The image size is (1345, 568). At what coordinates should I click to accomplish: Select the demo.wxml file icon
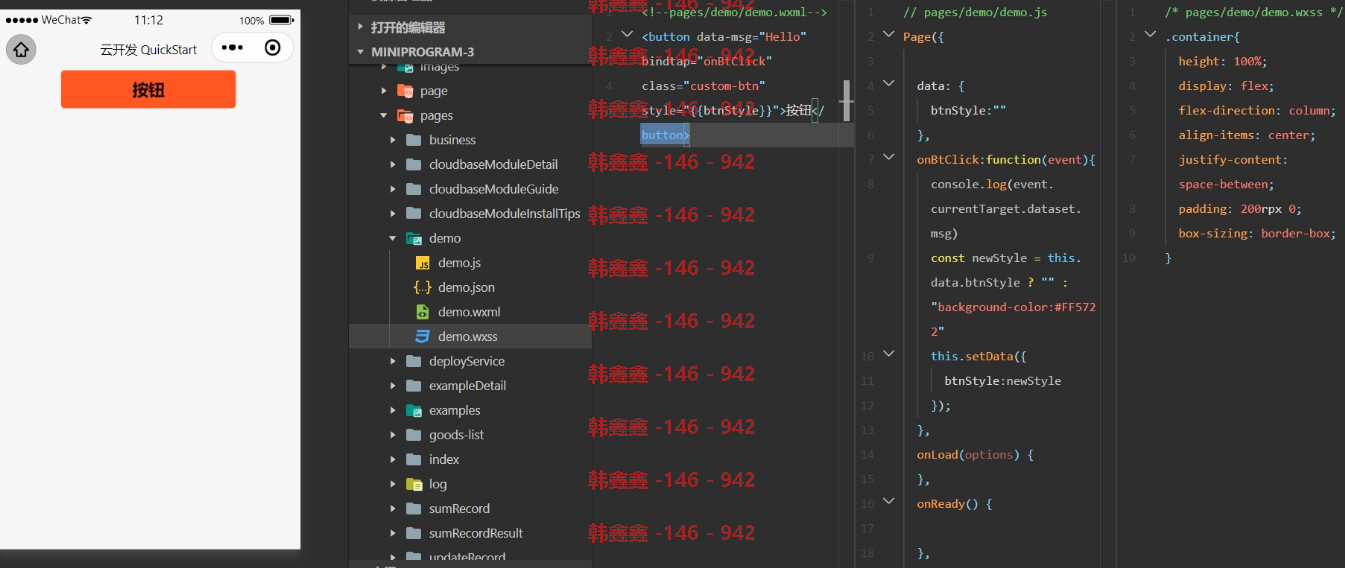[423, 312]
